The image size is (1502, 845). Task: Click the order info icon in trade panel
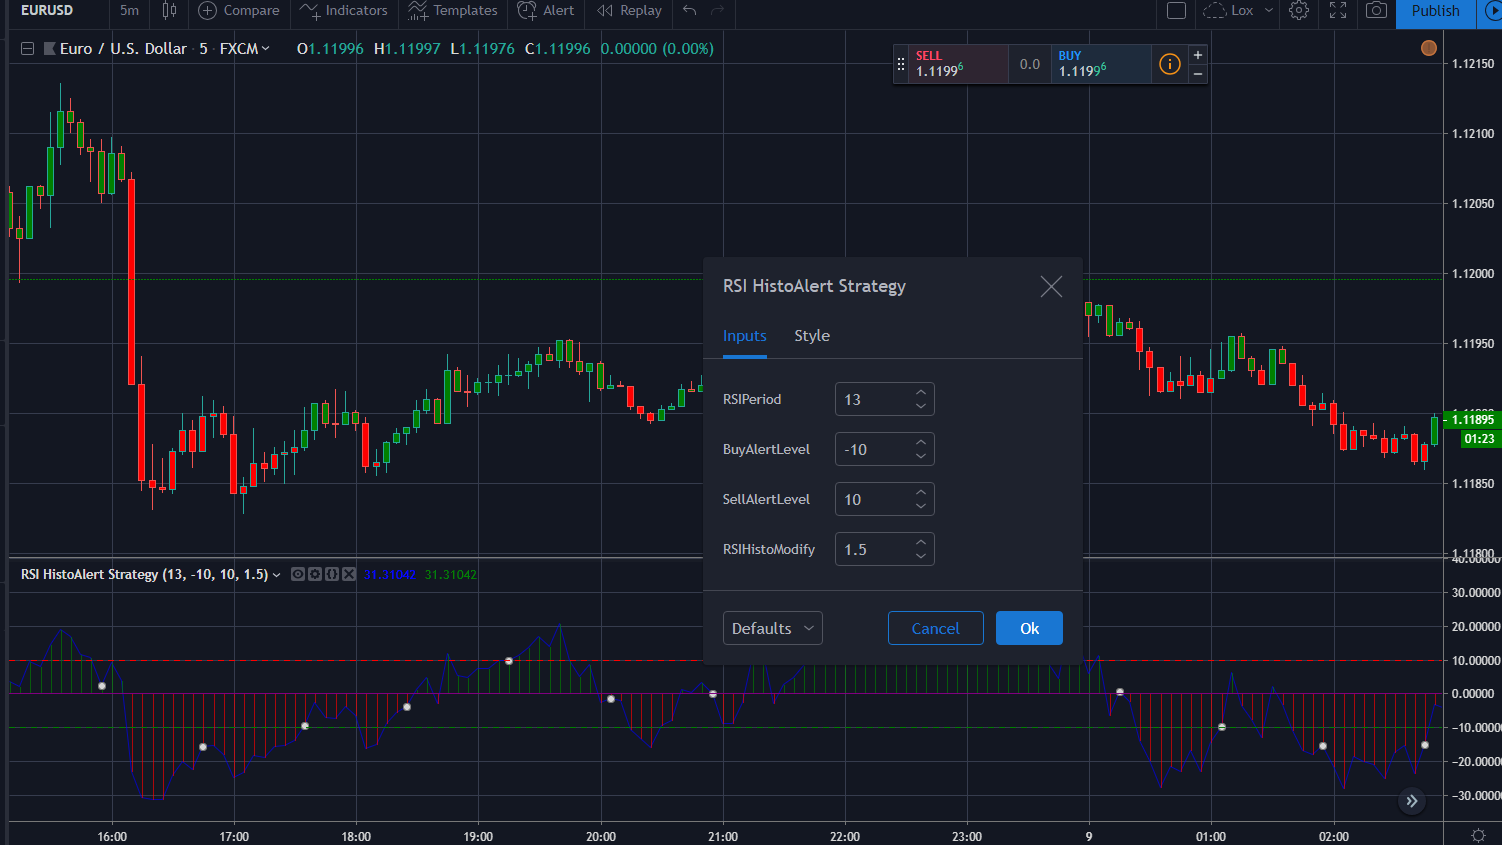click(x=1169, y=64)
